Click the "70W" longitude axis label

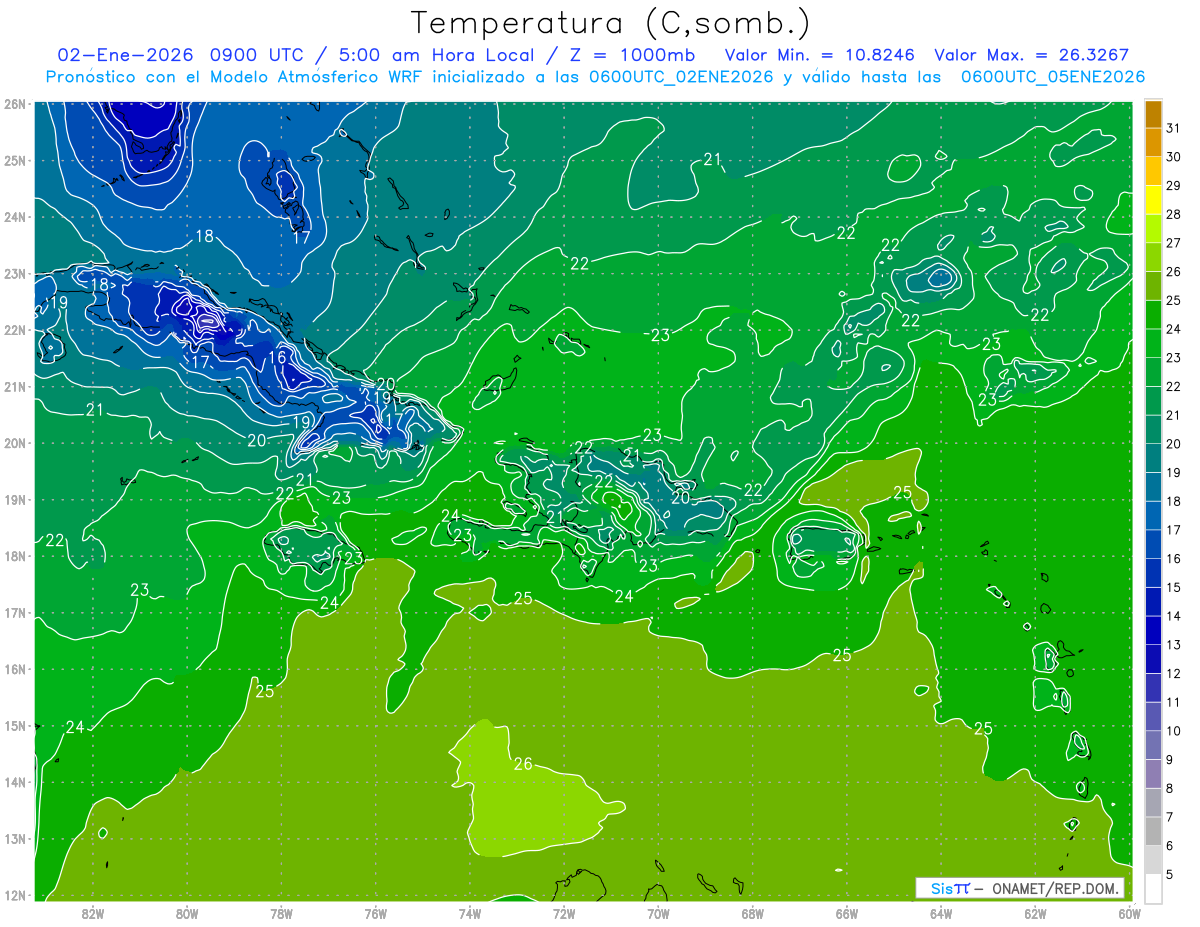pyautogui.click(x=658, y=913)
